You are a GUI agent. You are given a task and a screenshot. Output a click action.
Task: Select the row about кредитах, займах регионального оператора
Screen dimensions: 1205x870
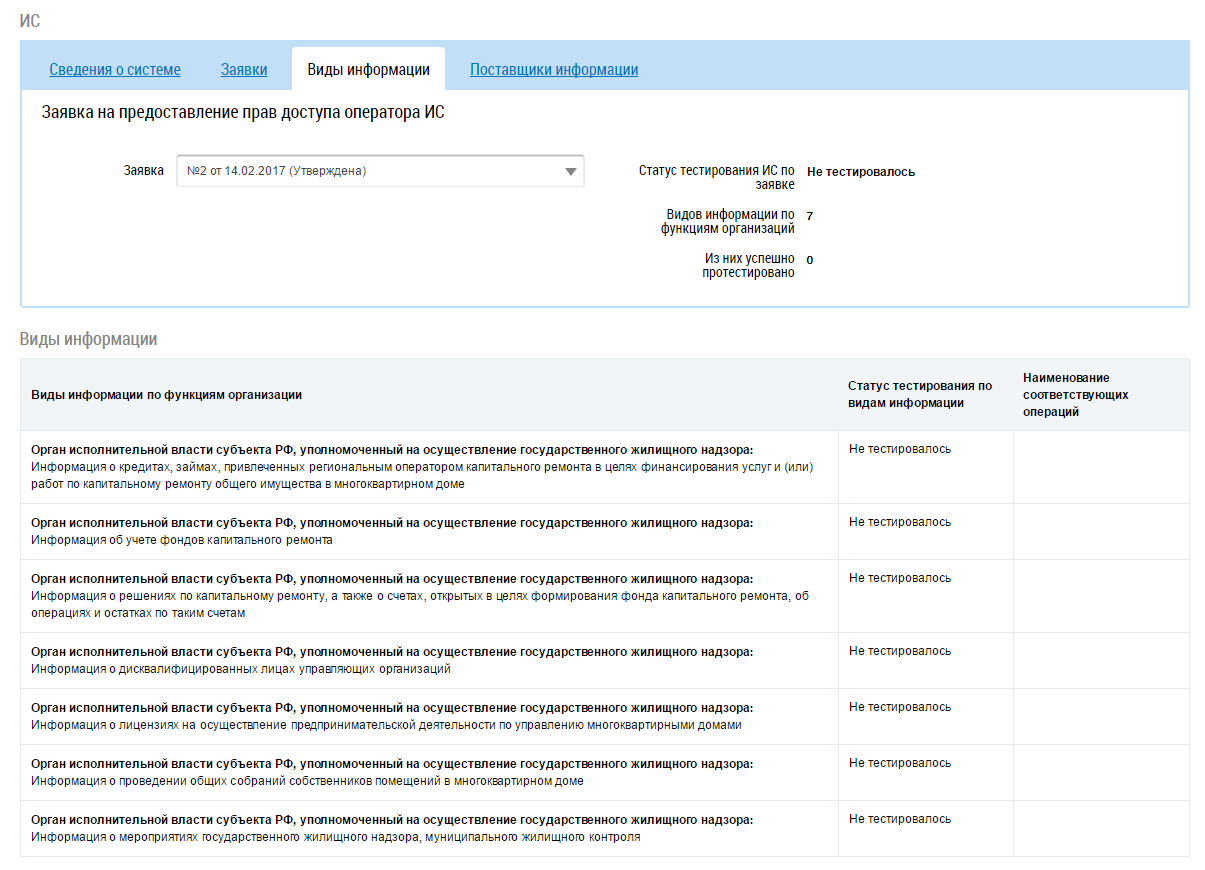point(420,467)
